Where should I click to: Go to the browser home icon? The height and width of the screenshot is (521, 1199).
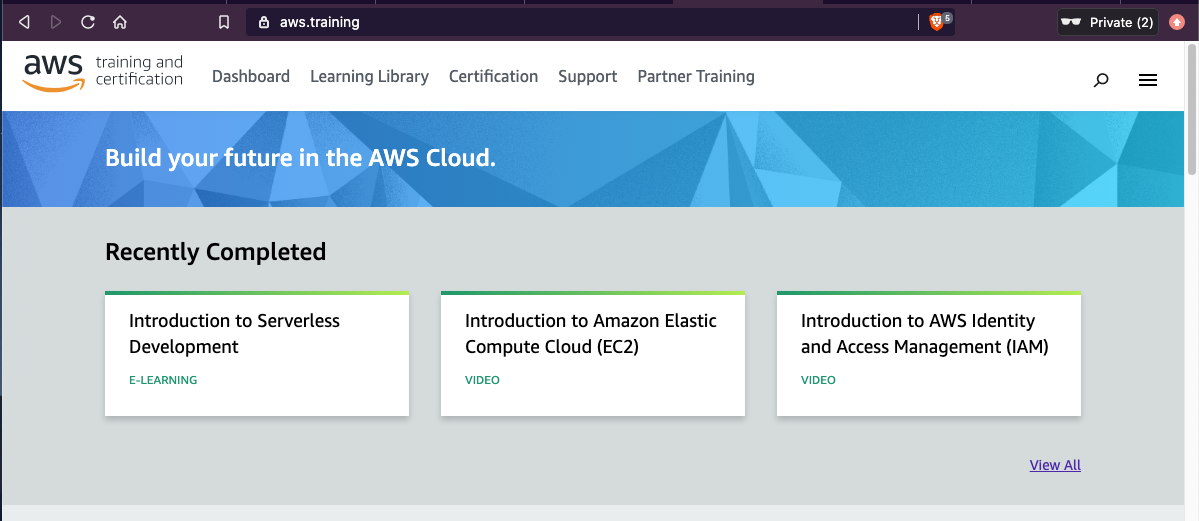point(120,22)
